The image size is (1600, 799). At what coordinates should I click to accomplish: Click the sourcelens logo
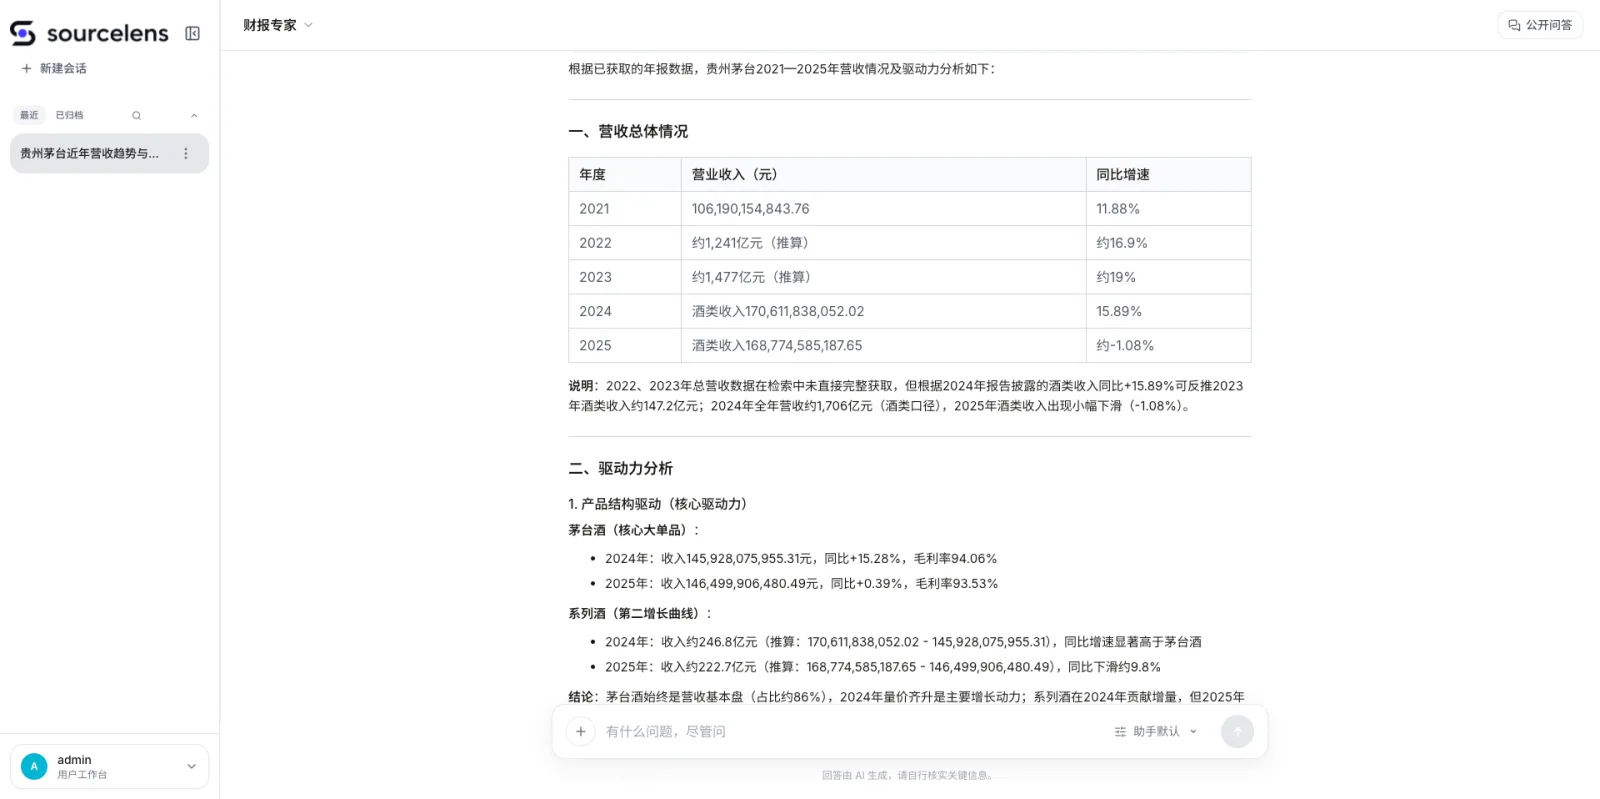(89, 33)
